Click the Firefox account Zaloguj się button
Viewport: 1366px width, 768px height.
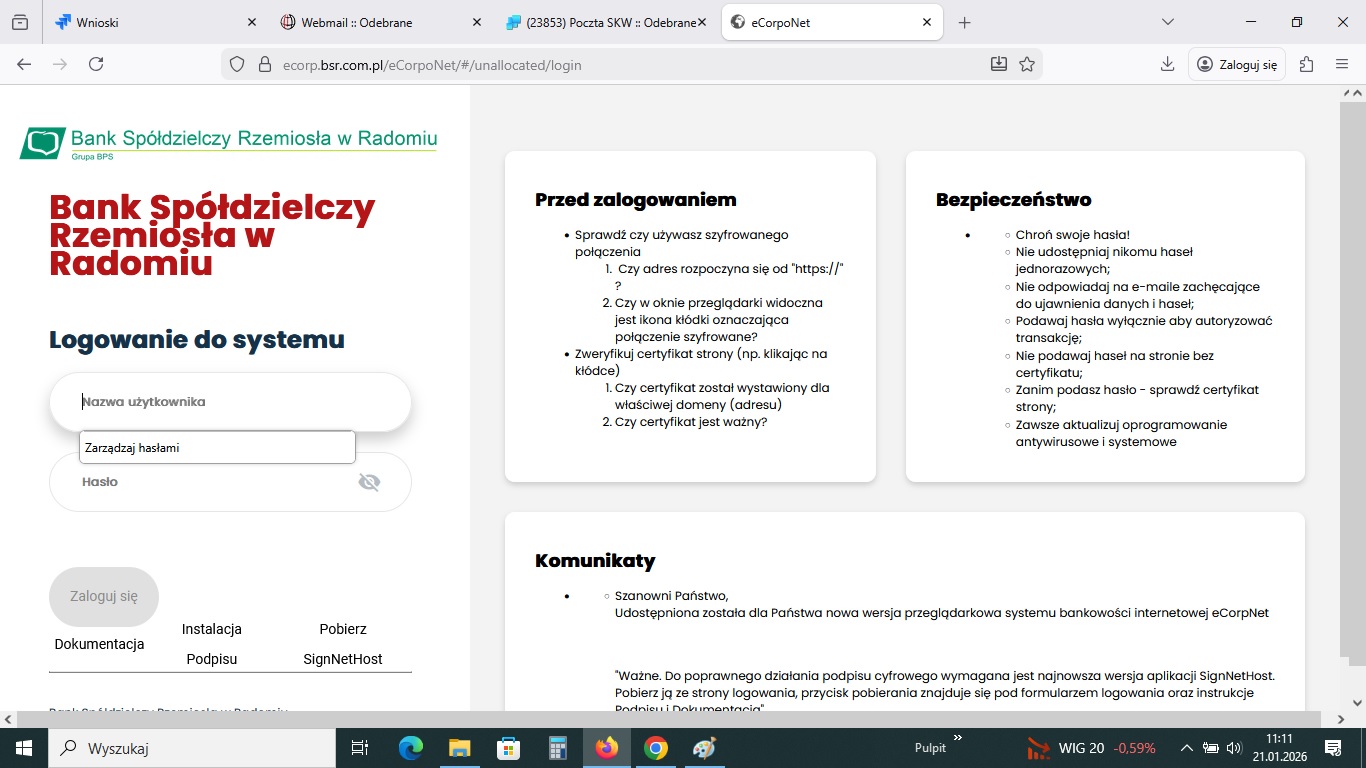(1237, 64)
